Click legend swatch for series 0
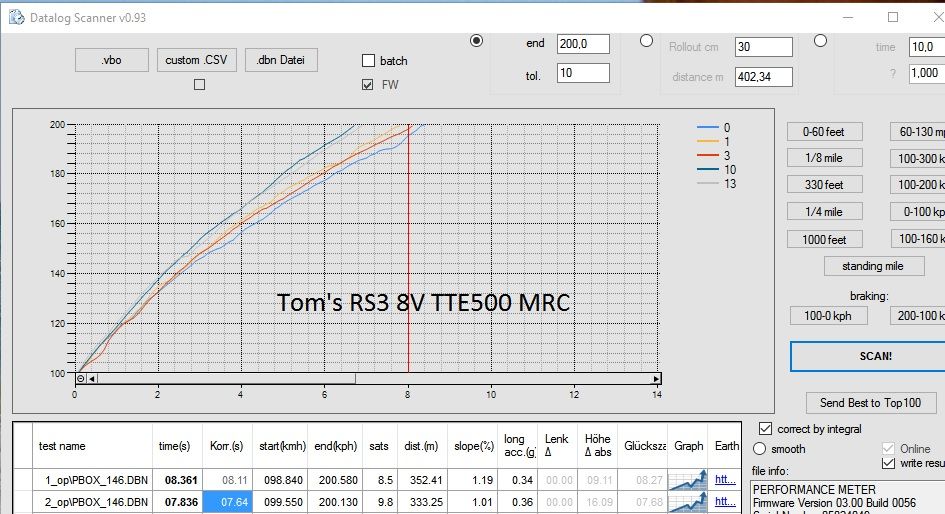 [708, 128]
